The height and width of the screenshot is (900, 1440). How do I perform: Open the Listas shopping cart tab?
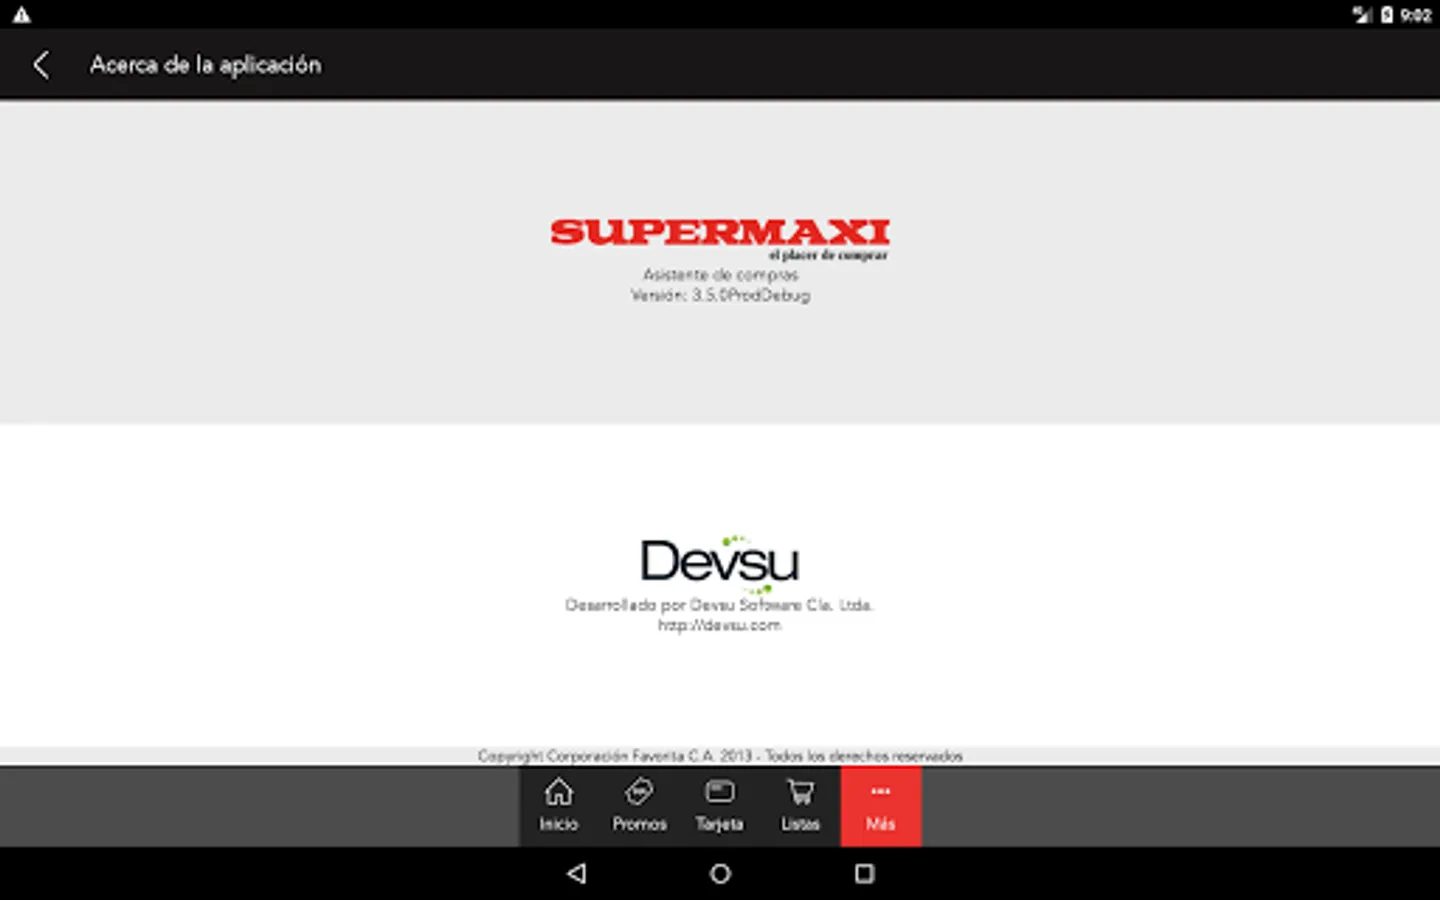tap(800, 806)
